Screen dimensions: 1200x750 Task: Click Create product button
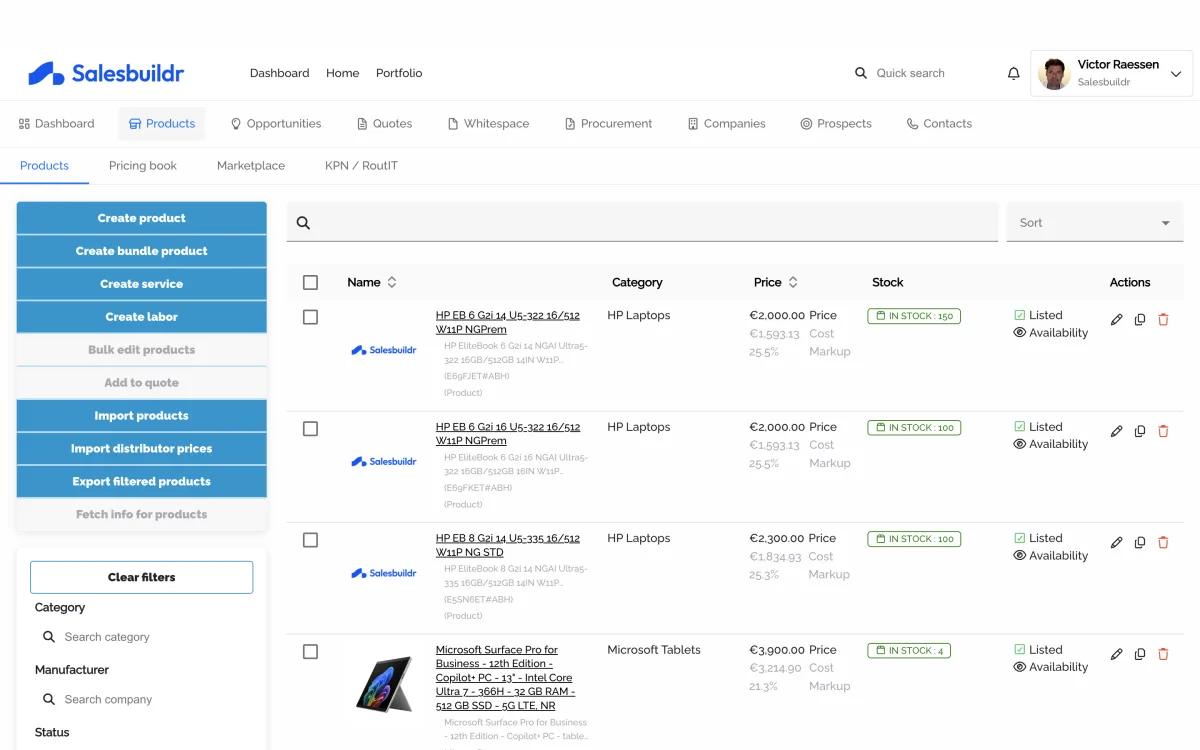(142, 218)
